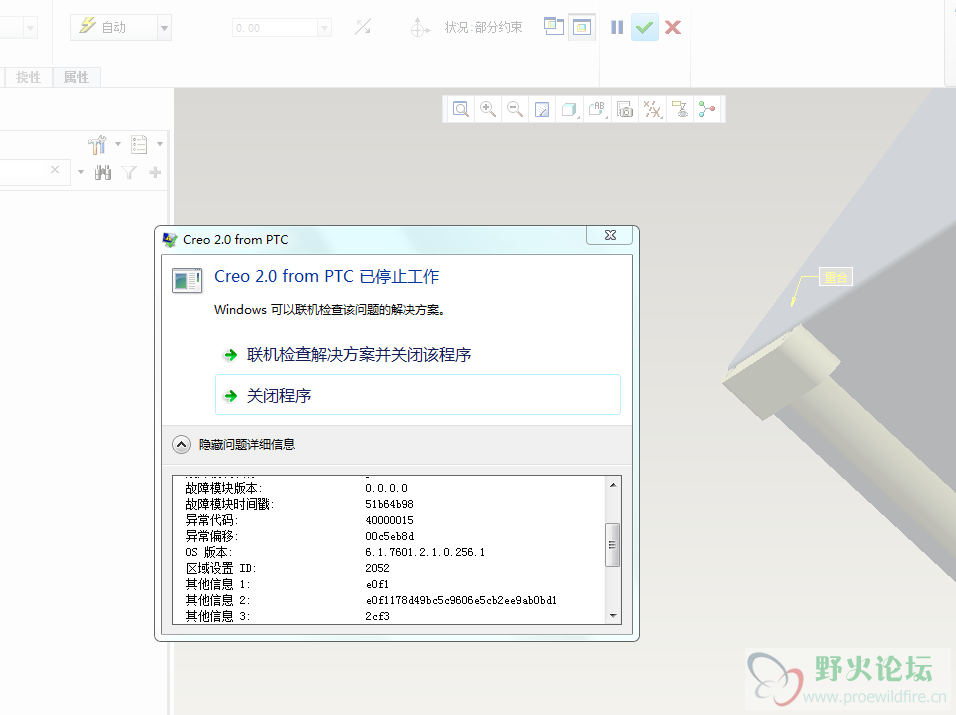This screenshot has height=715, width=956.
Task: Click the scrollbar thumb in details box
Action: [613, 545]
